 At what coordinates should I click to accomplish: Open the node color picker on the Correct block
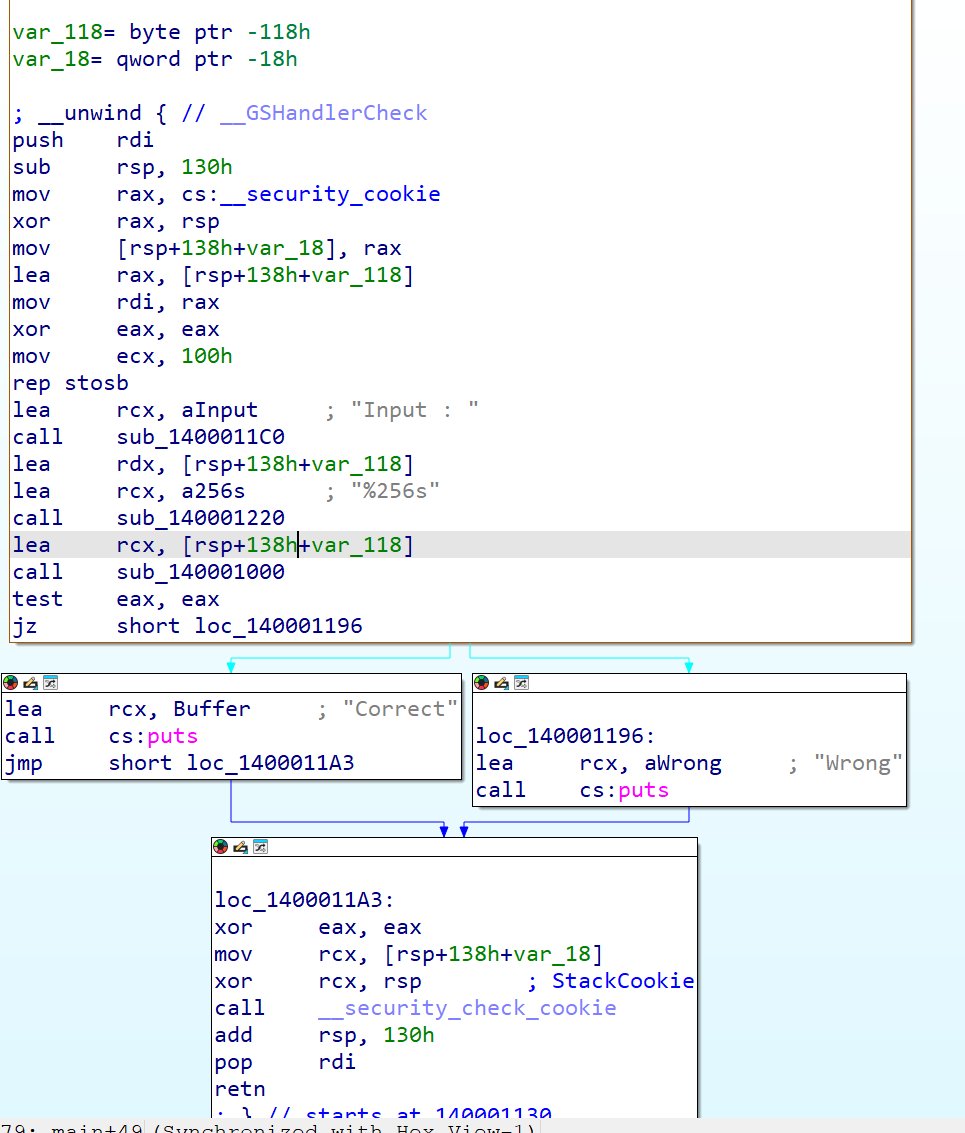(x=10, y=682)
